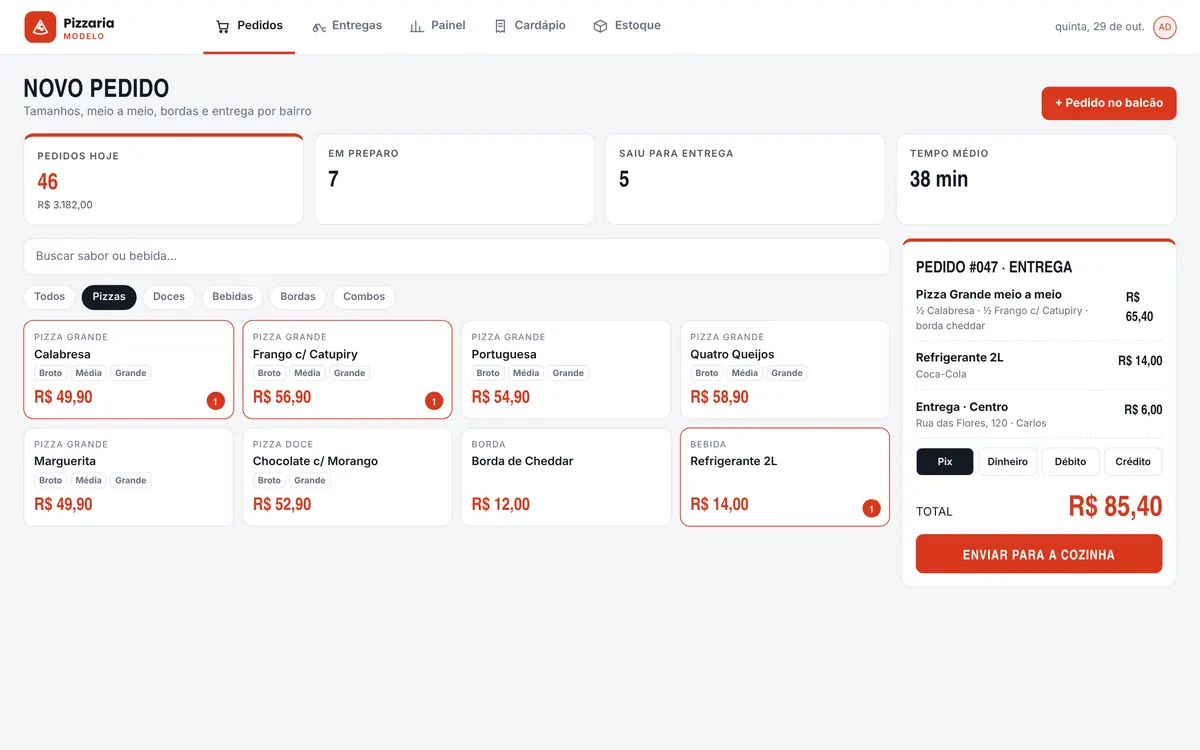Click the quantity badge on Frango c/ Catupiry
Screen dimensions: 1200x750
point(434,401)
